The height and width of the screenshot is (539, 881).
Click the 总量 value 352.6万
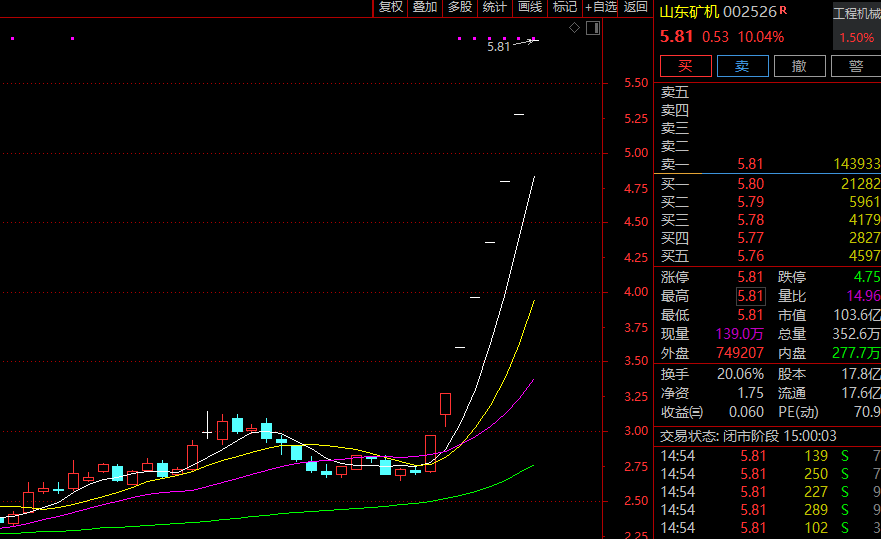coord(856,334)
